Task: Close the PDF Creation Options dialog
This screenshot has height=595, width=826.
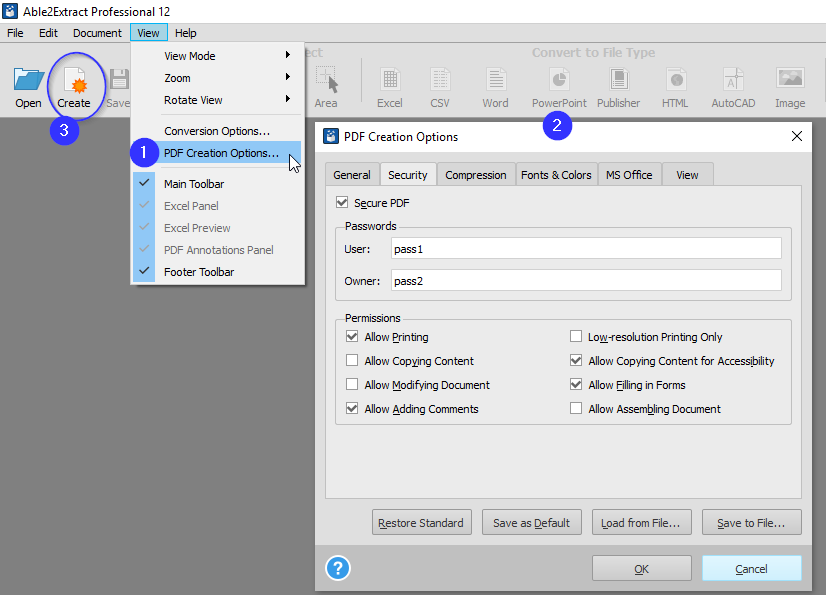Action: click(x=796, y=136)
